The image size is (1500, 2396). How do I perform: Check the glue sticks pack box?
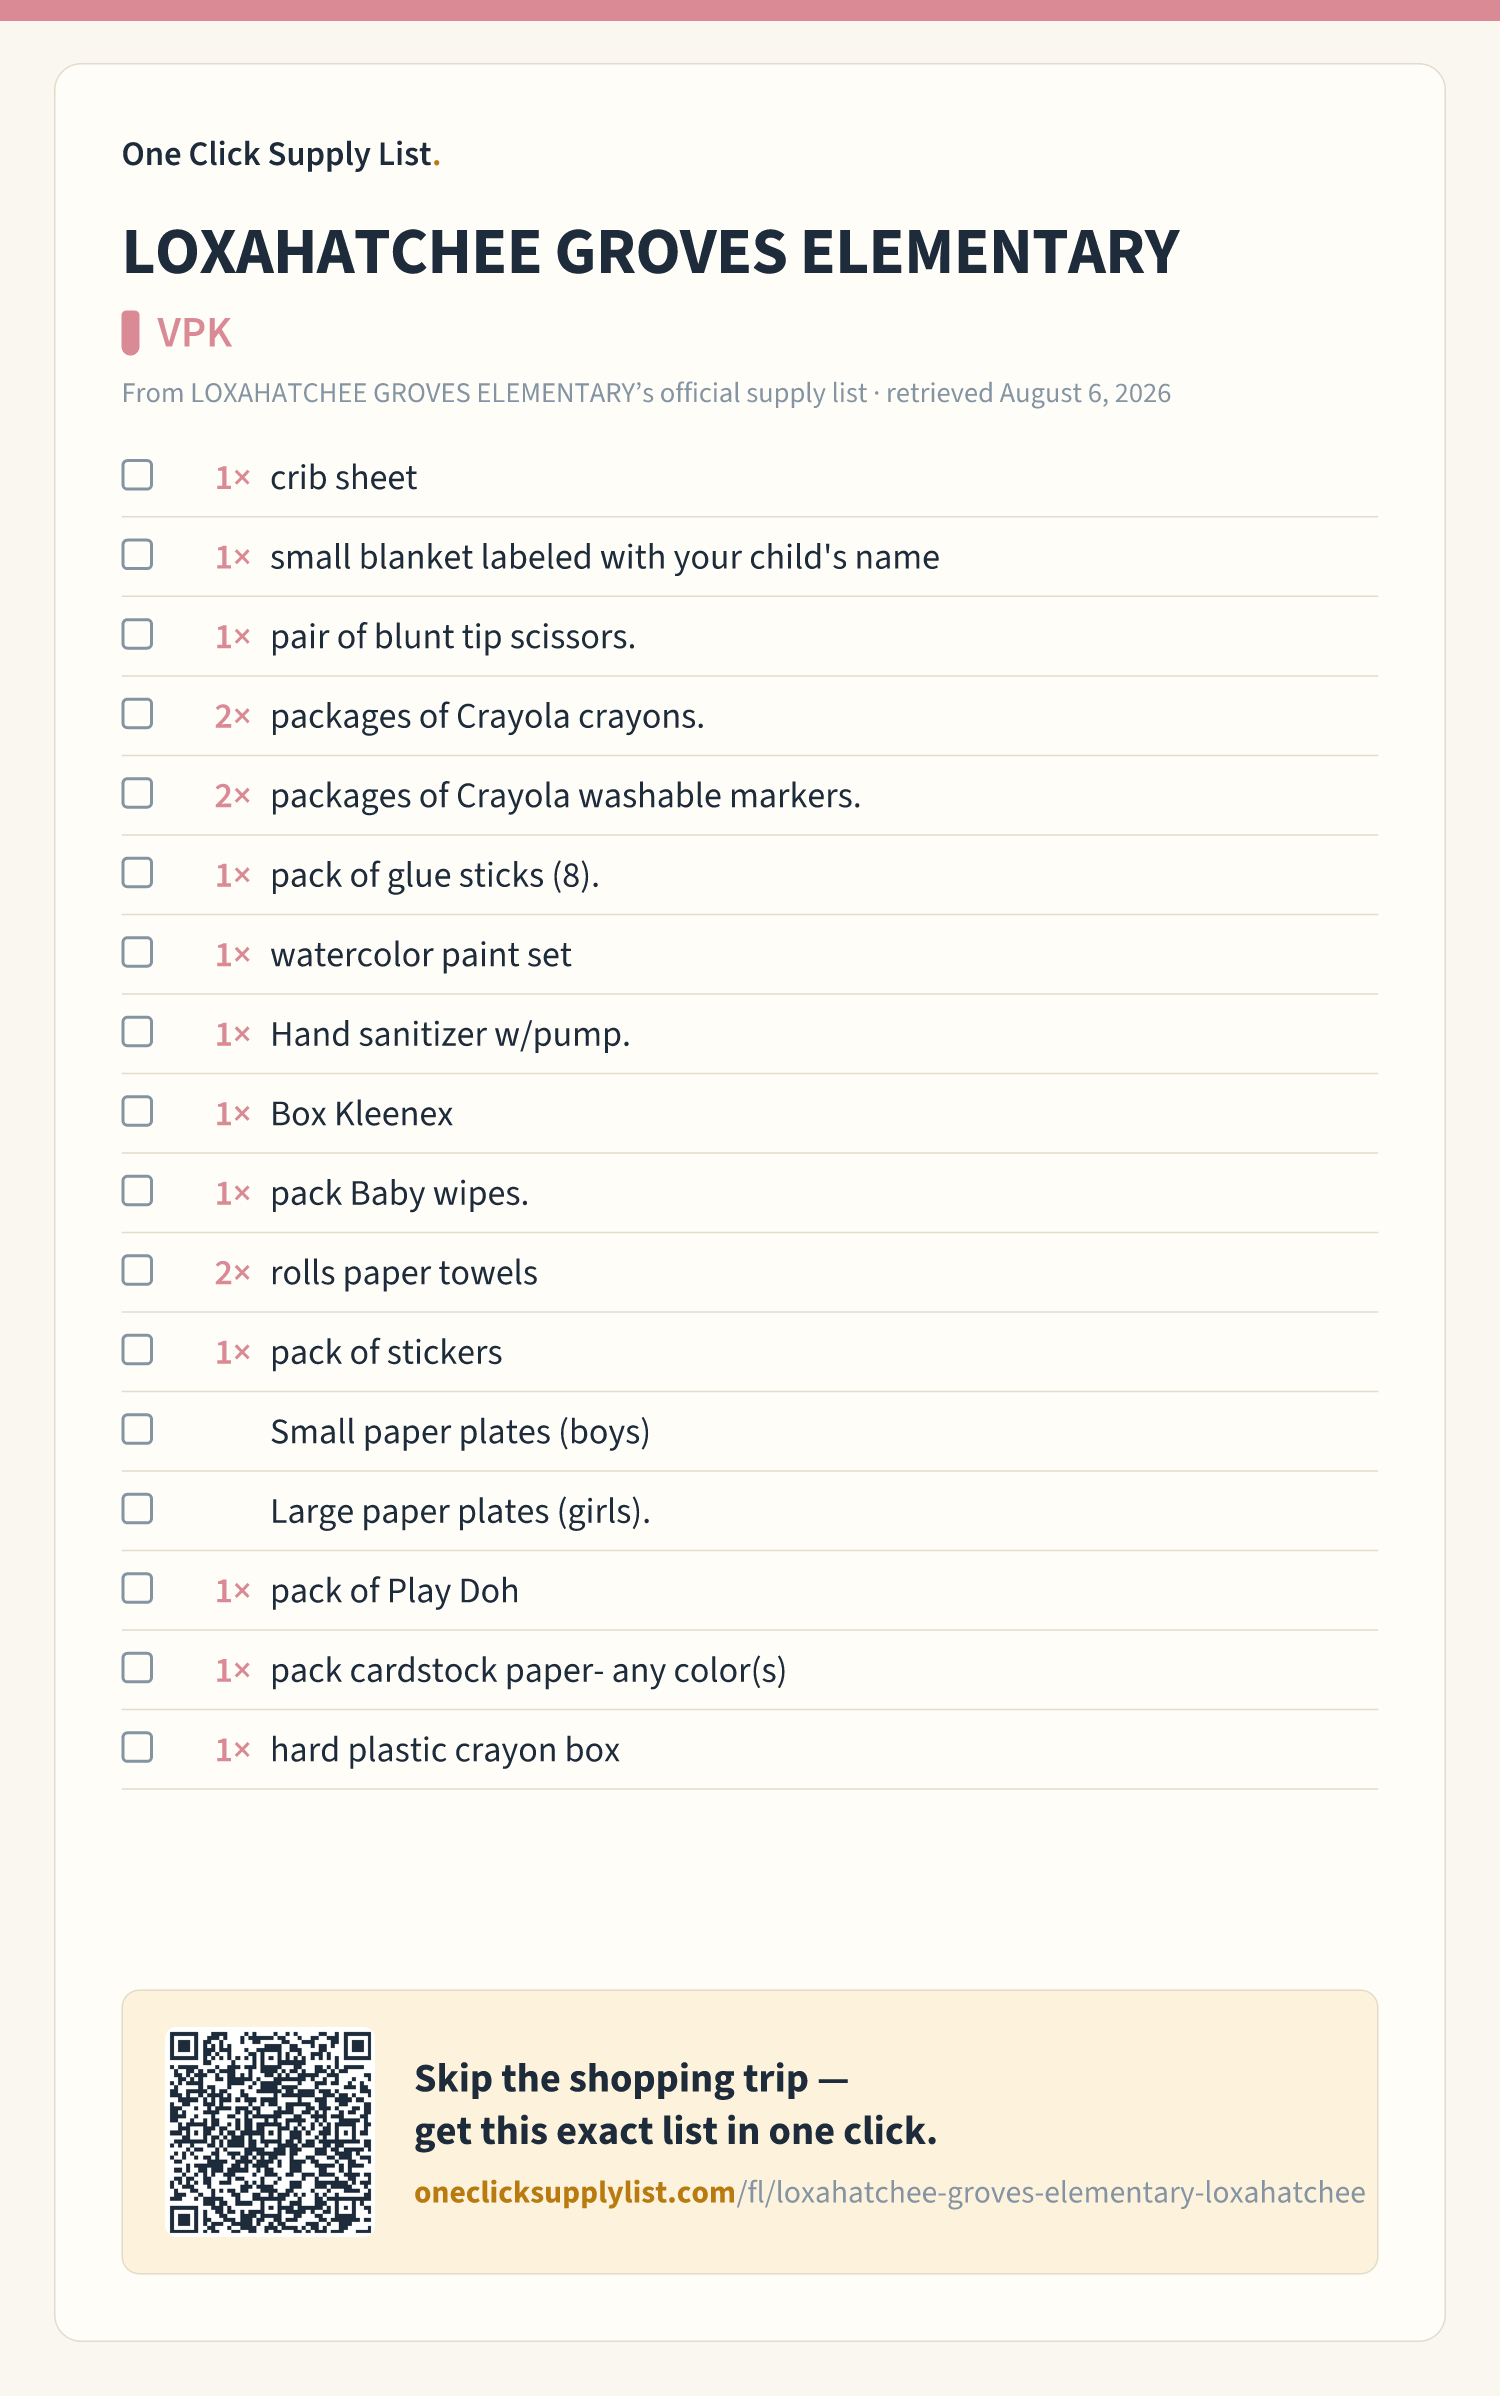(x=137, y=873)
